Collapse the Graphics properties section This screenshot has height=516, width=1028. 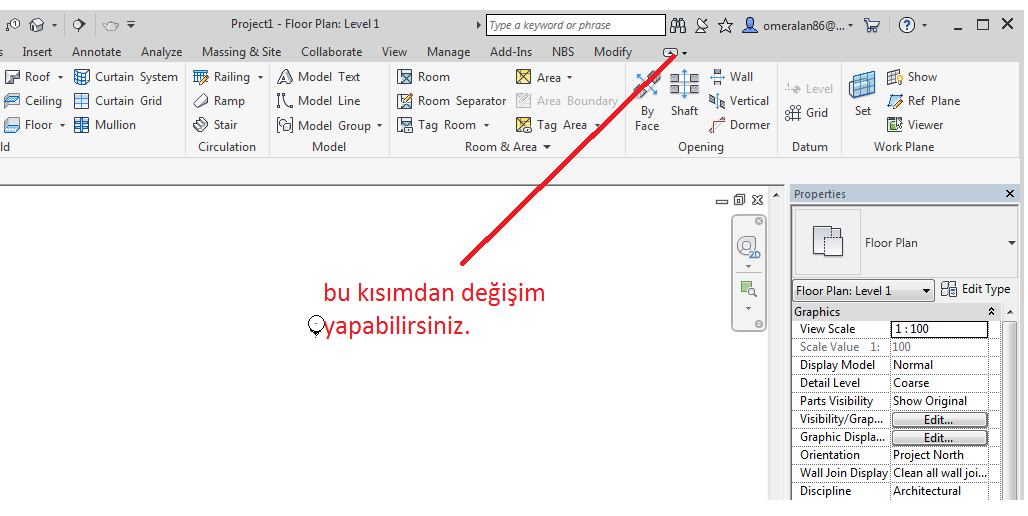pyautogui.click(x=991, y=312)
